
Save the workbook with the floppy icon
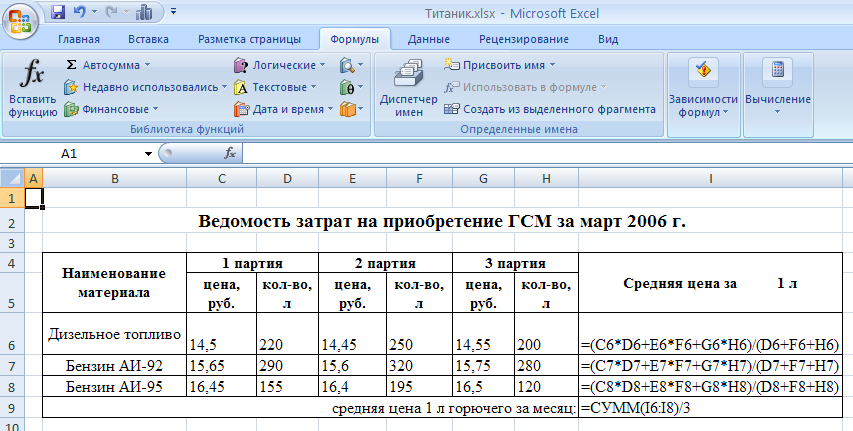[58, 12]
